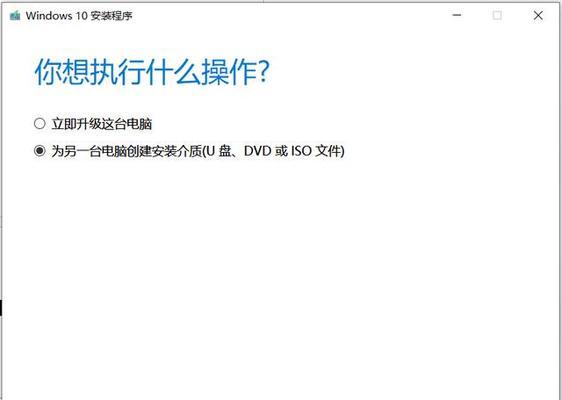Viewport: 562px width, 400px height.
Task: Click the ISO 文件 text in second option
Action: [x=315, y=151]
